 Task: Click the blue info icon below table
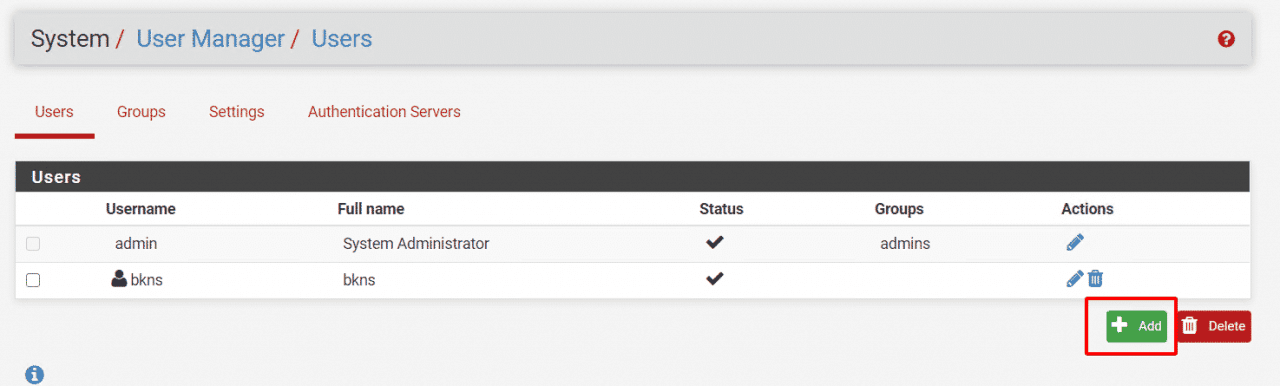point(35,375)
